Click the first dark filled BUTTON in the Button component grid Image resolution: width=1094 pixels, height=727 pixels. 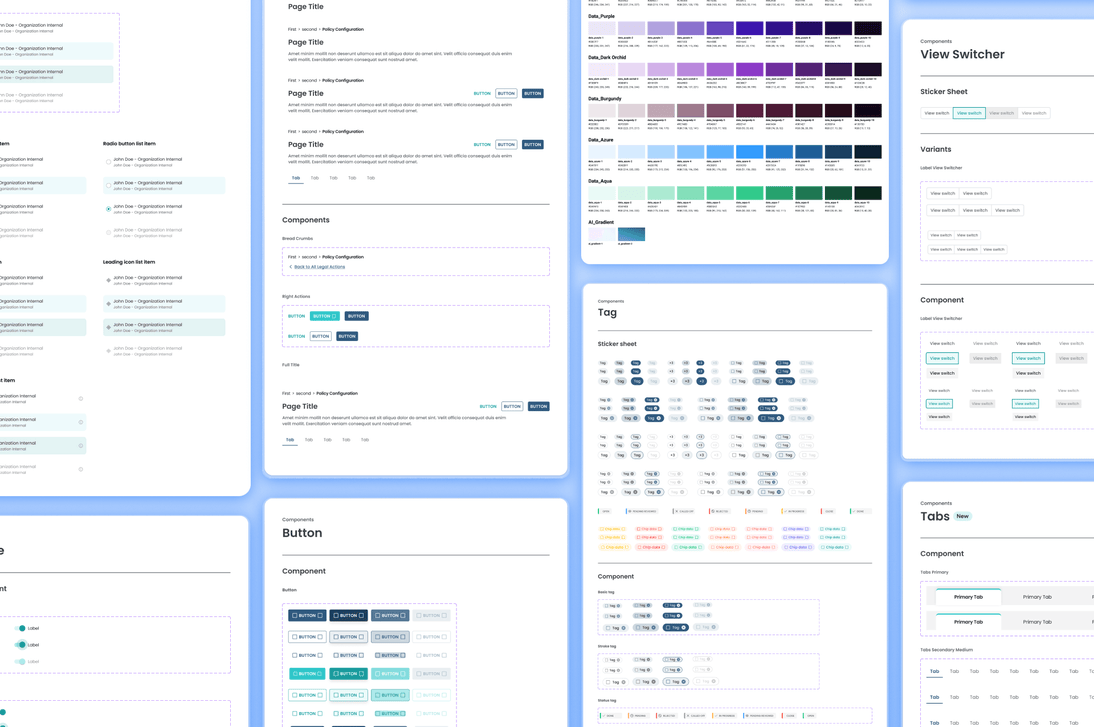307,615
